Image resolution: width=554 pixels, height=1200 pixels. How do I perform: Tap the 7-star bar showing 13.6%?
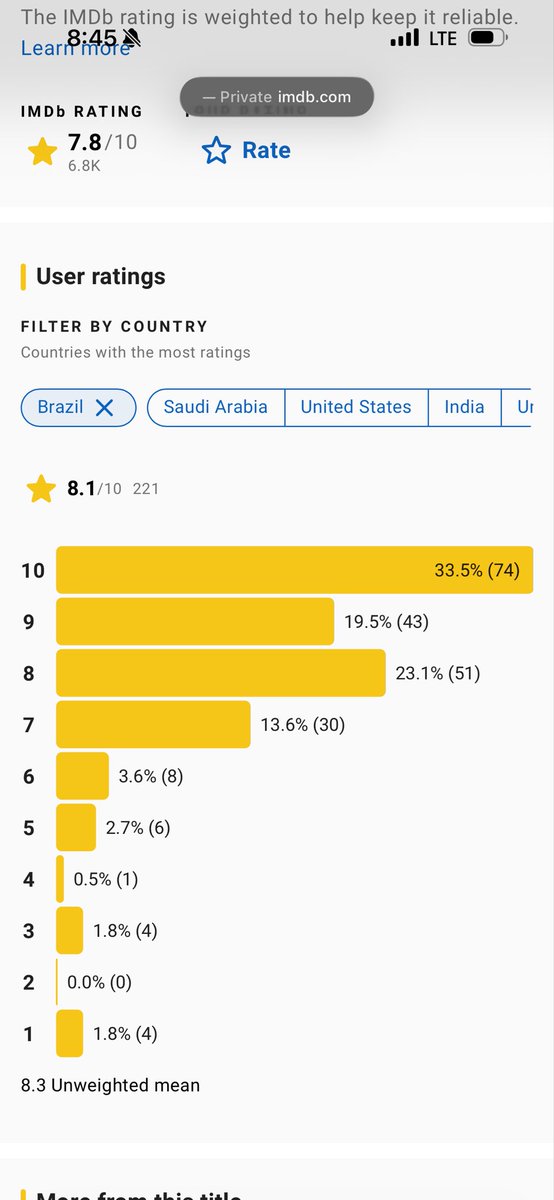153,725
